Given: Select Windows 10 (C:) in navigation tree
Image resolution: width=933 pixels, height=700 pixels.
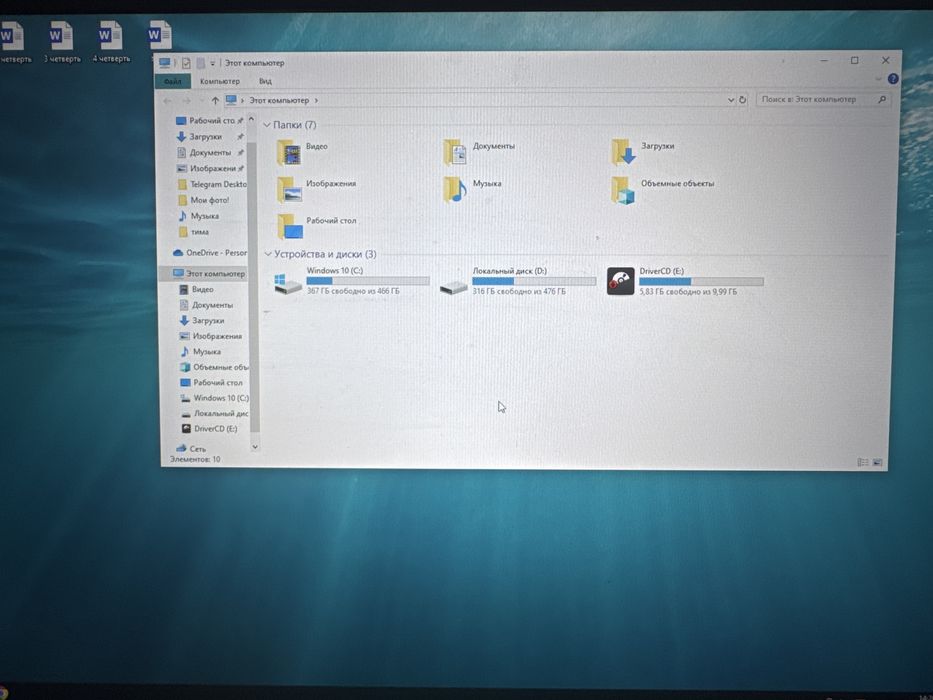Looking at the screenshot, I should point(214,398).
